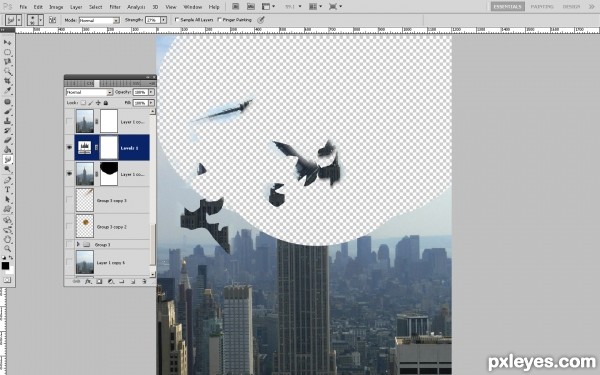Create new adjustment layer from panel bottom

click(x=110, y=281)
